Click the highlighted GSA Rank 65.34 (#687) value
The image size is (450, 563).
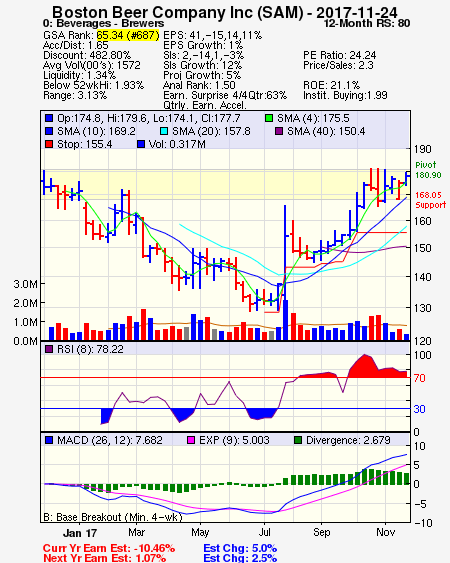[128, 35]
